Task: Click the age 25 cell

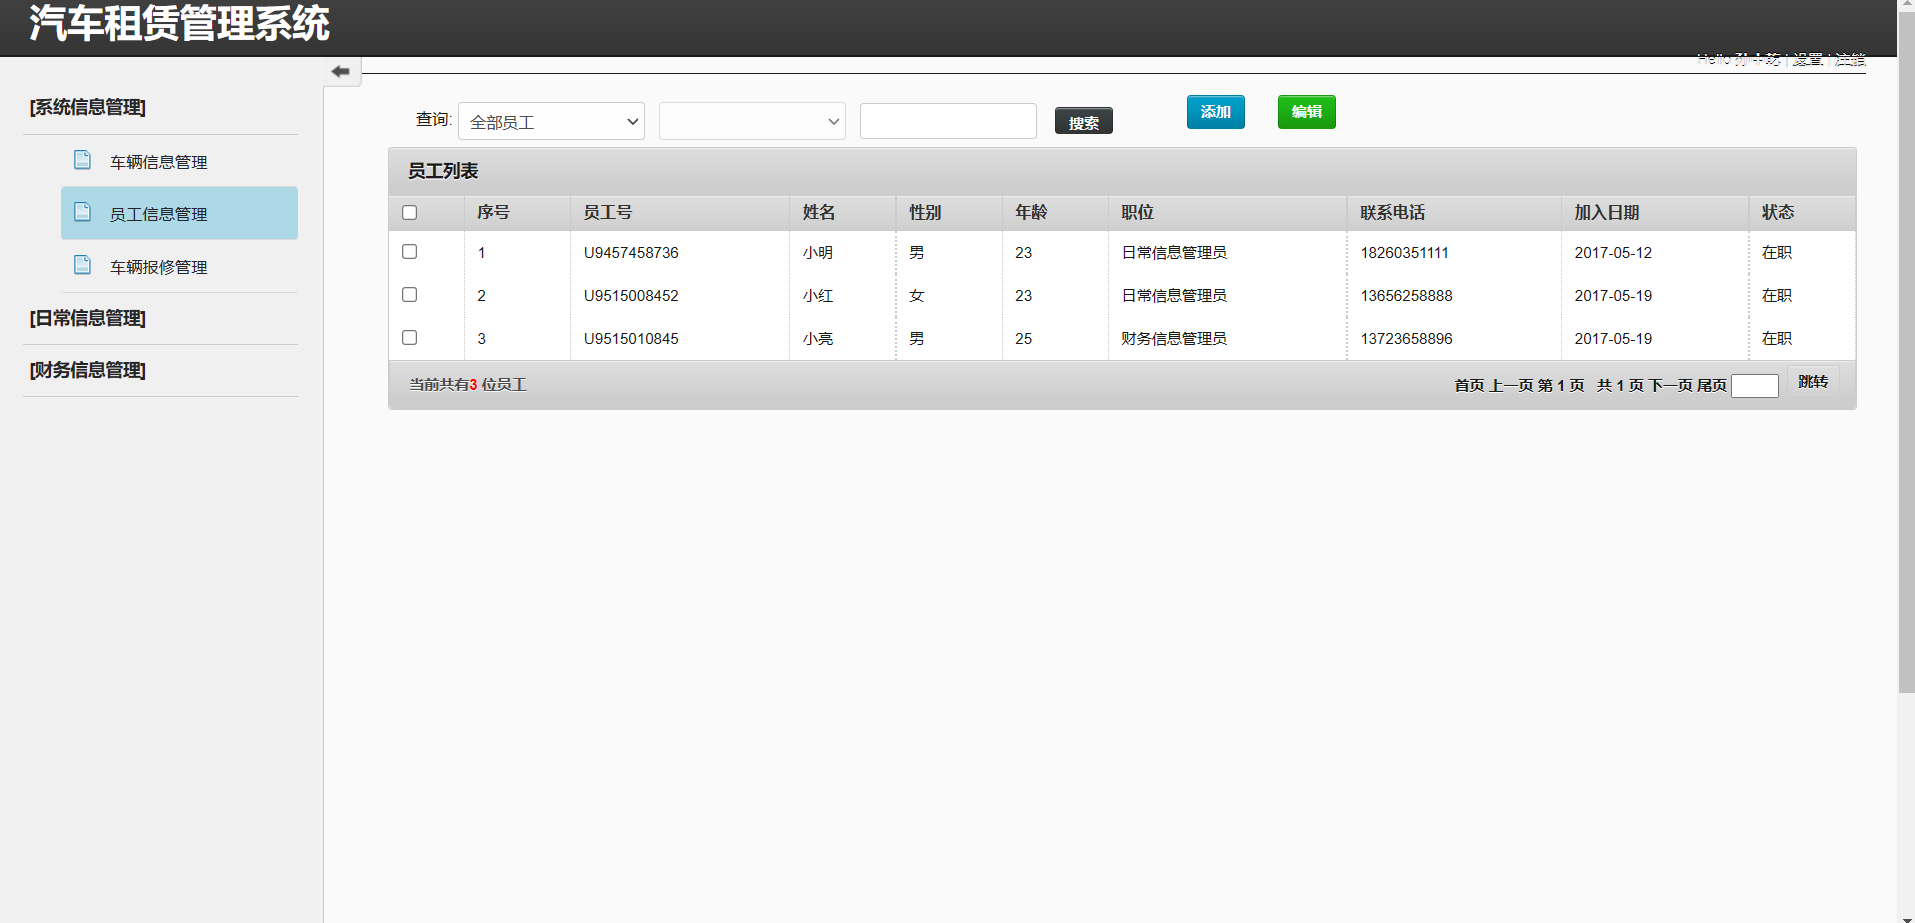Action: pyautogui.click(x=1023, y=339)
